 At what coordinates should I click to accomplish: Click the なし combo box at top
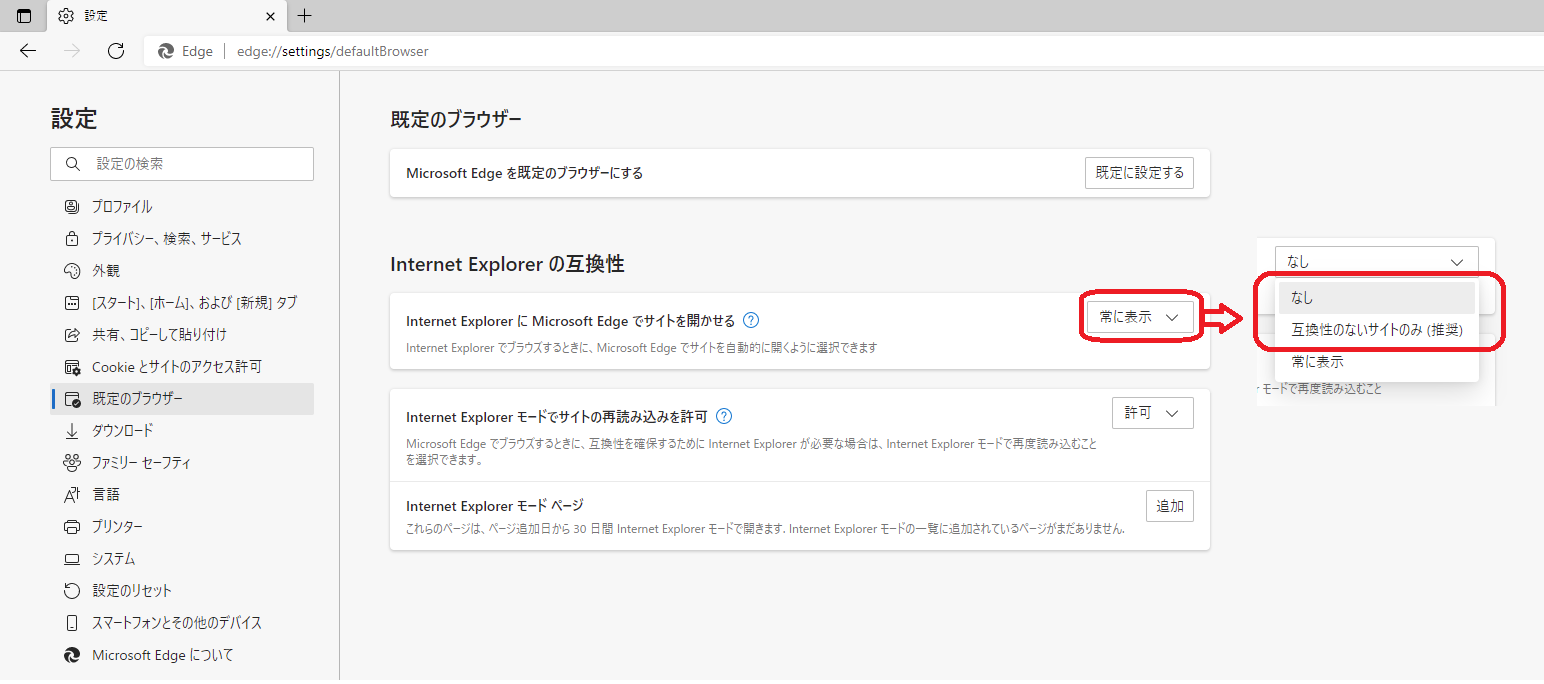click(x=1377, y=262)
